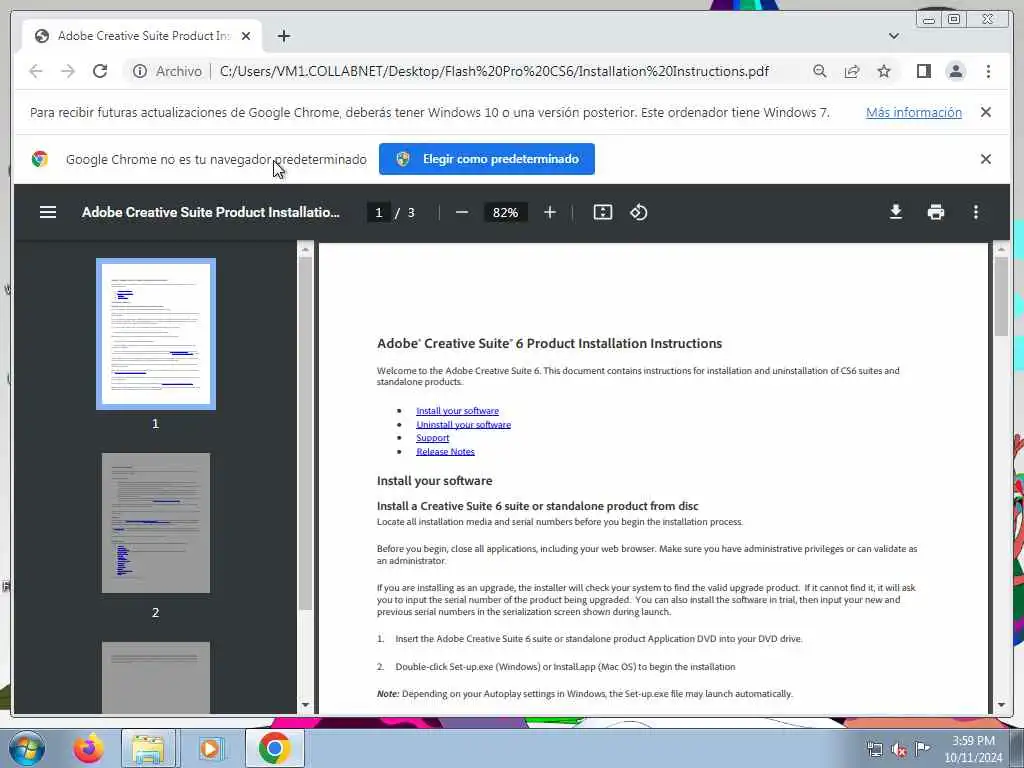Go back in browser history
This screenshot has height=768, width=1024.
click(x=36, y=71)
